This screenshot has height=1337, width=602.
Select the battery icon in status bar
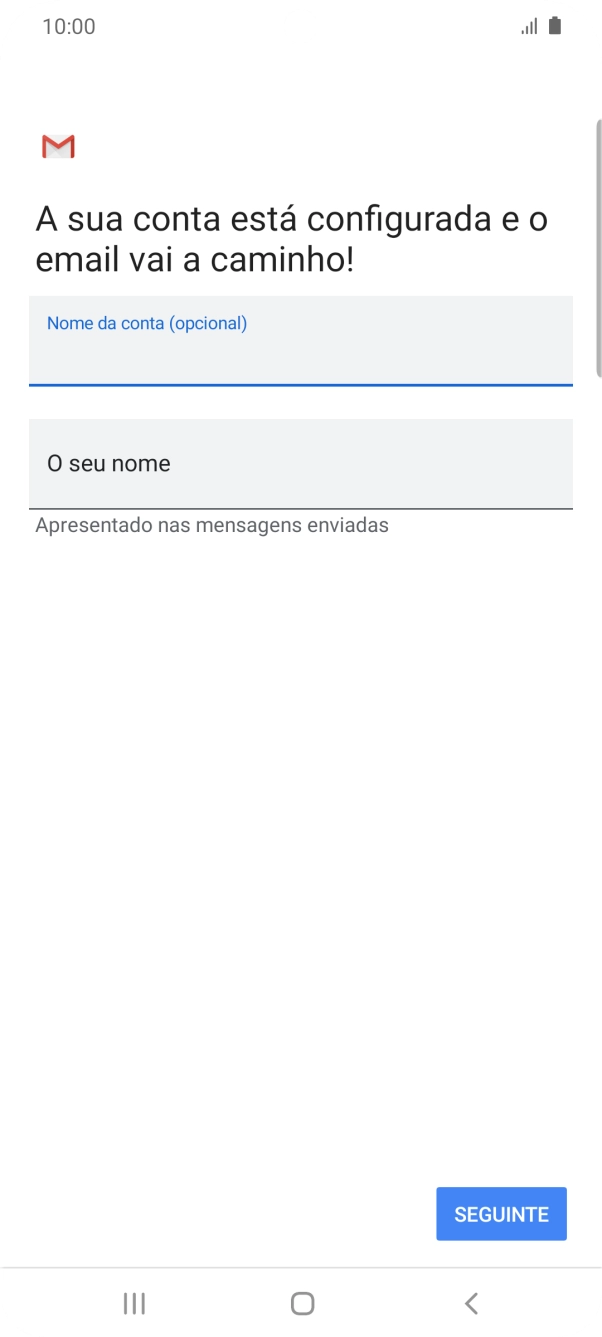coord(556,26)
